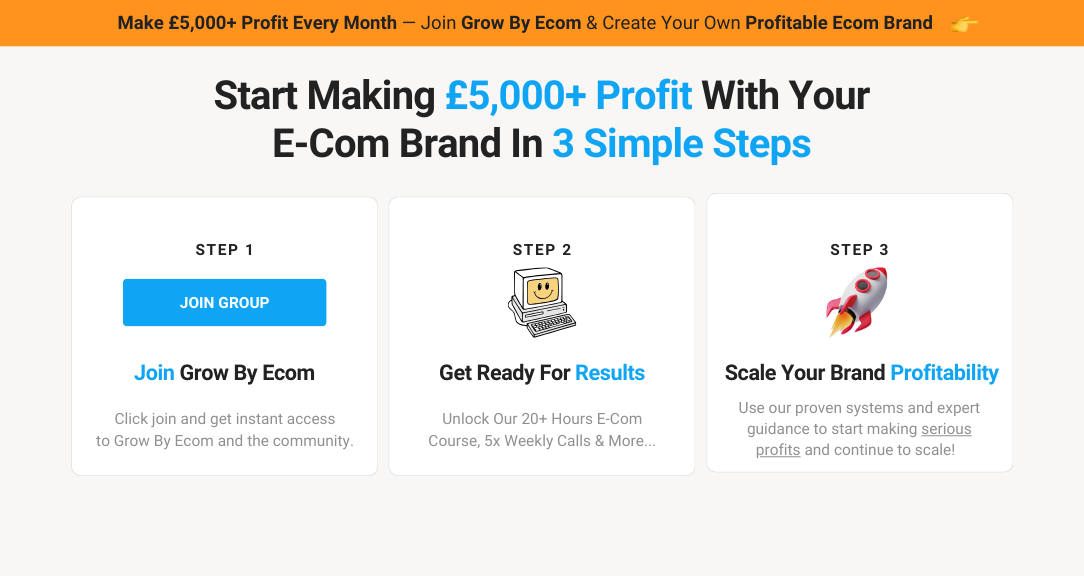Click the 'Make £5,000+ Profit Every Month' text
This screenshot has height=576, width=1084.
coord(256,22)
